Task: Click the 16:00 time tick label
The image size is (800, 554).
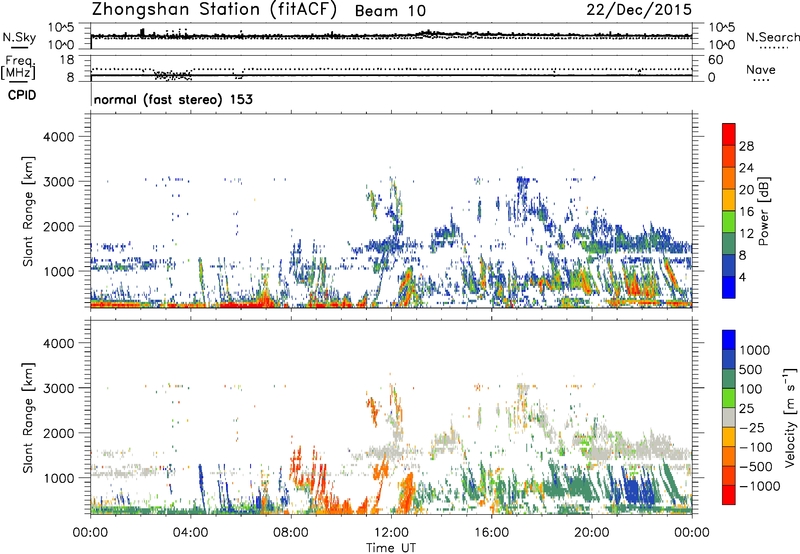Action: click(491, 533)
